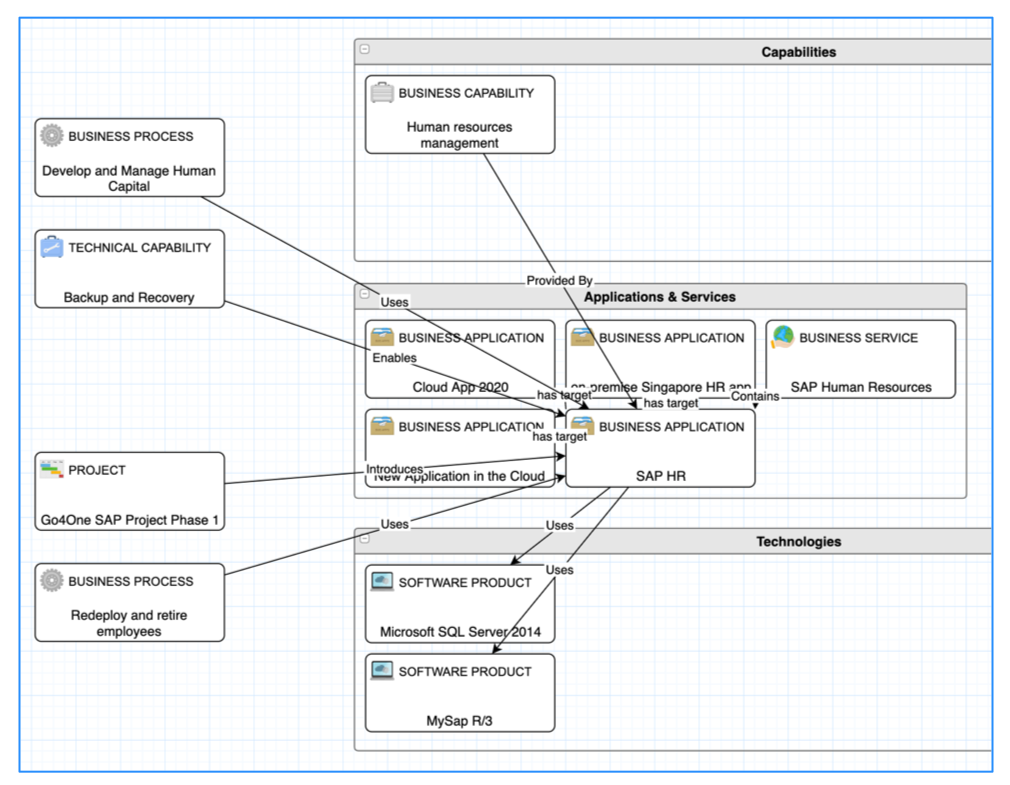Click the laptop icon of Microsoft SQL Server 2014
The width and height of the screenshot is (1010, 785).
382,582
